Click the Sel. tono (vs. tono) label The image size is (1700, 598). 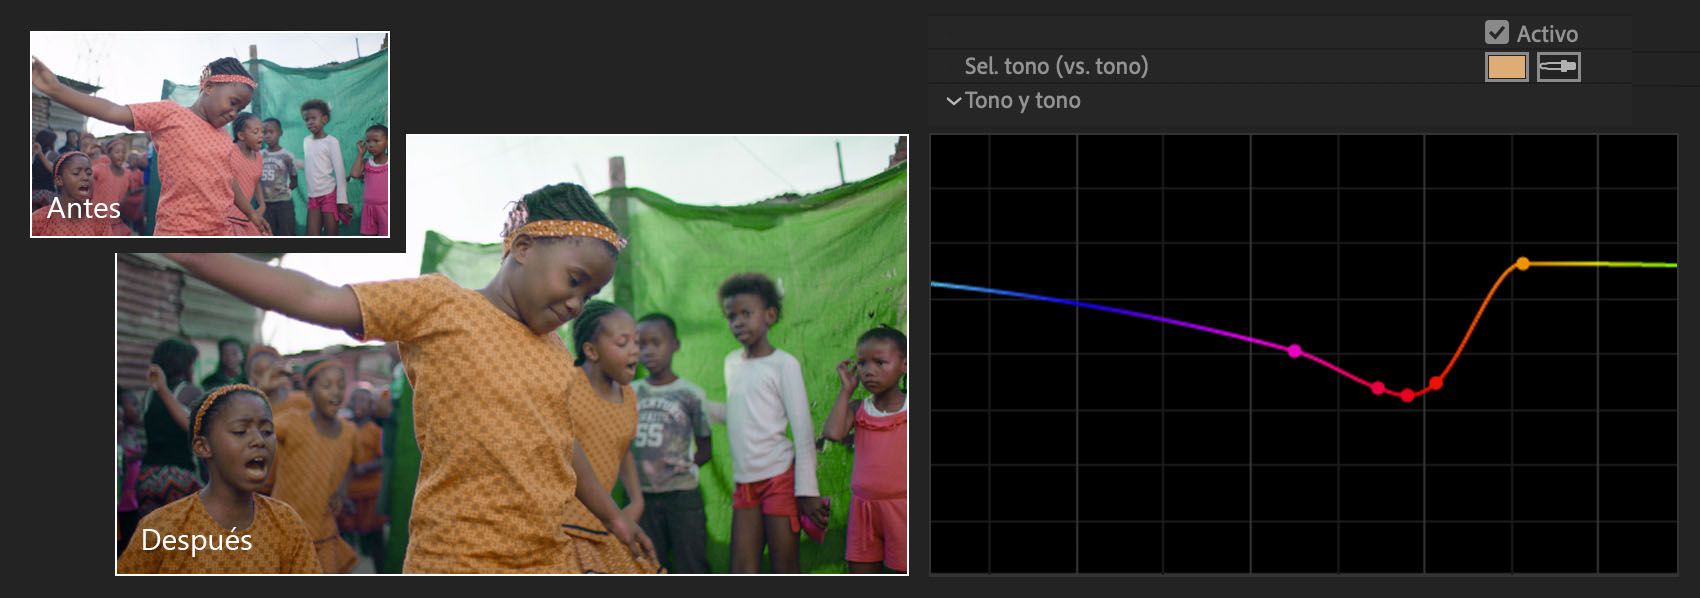pyautogui.click(x=1056, y=67)
